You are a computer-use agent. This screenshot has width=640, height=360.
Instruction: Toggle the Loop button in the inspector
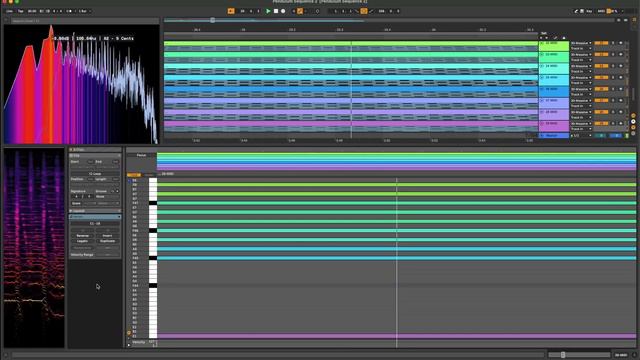(x=95, y=173)
